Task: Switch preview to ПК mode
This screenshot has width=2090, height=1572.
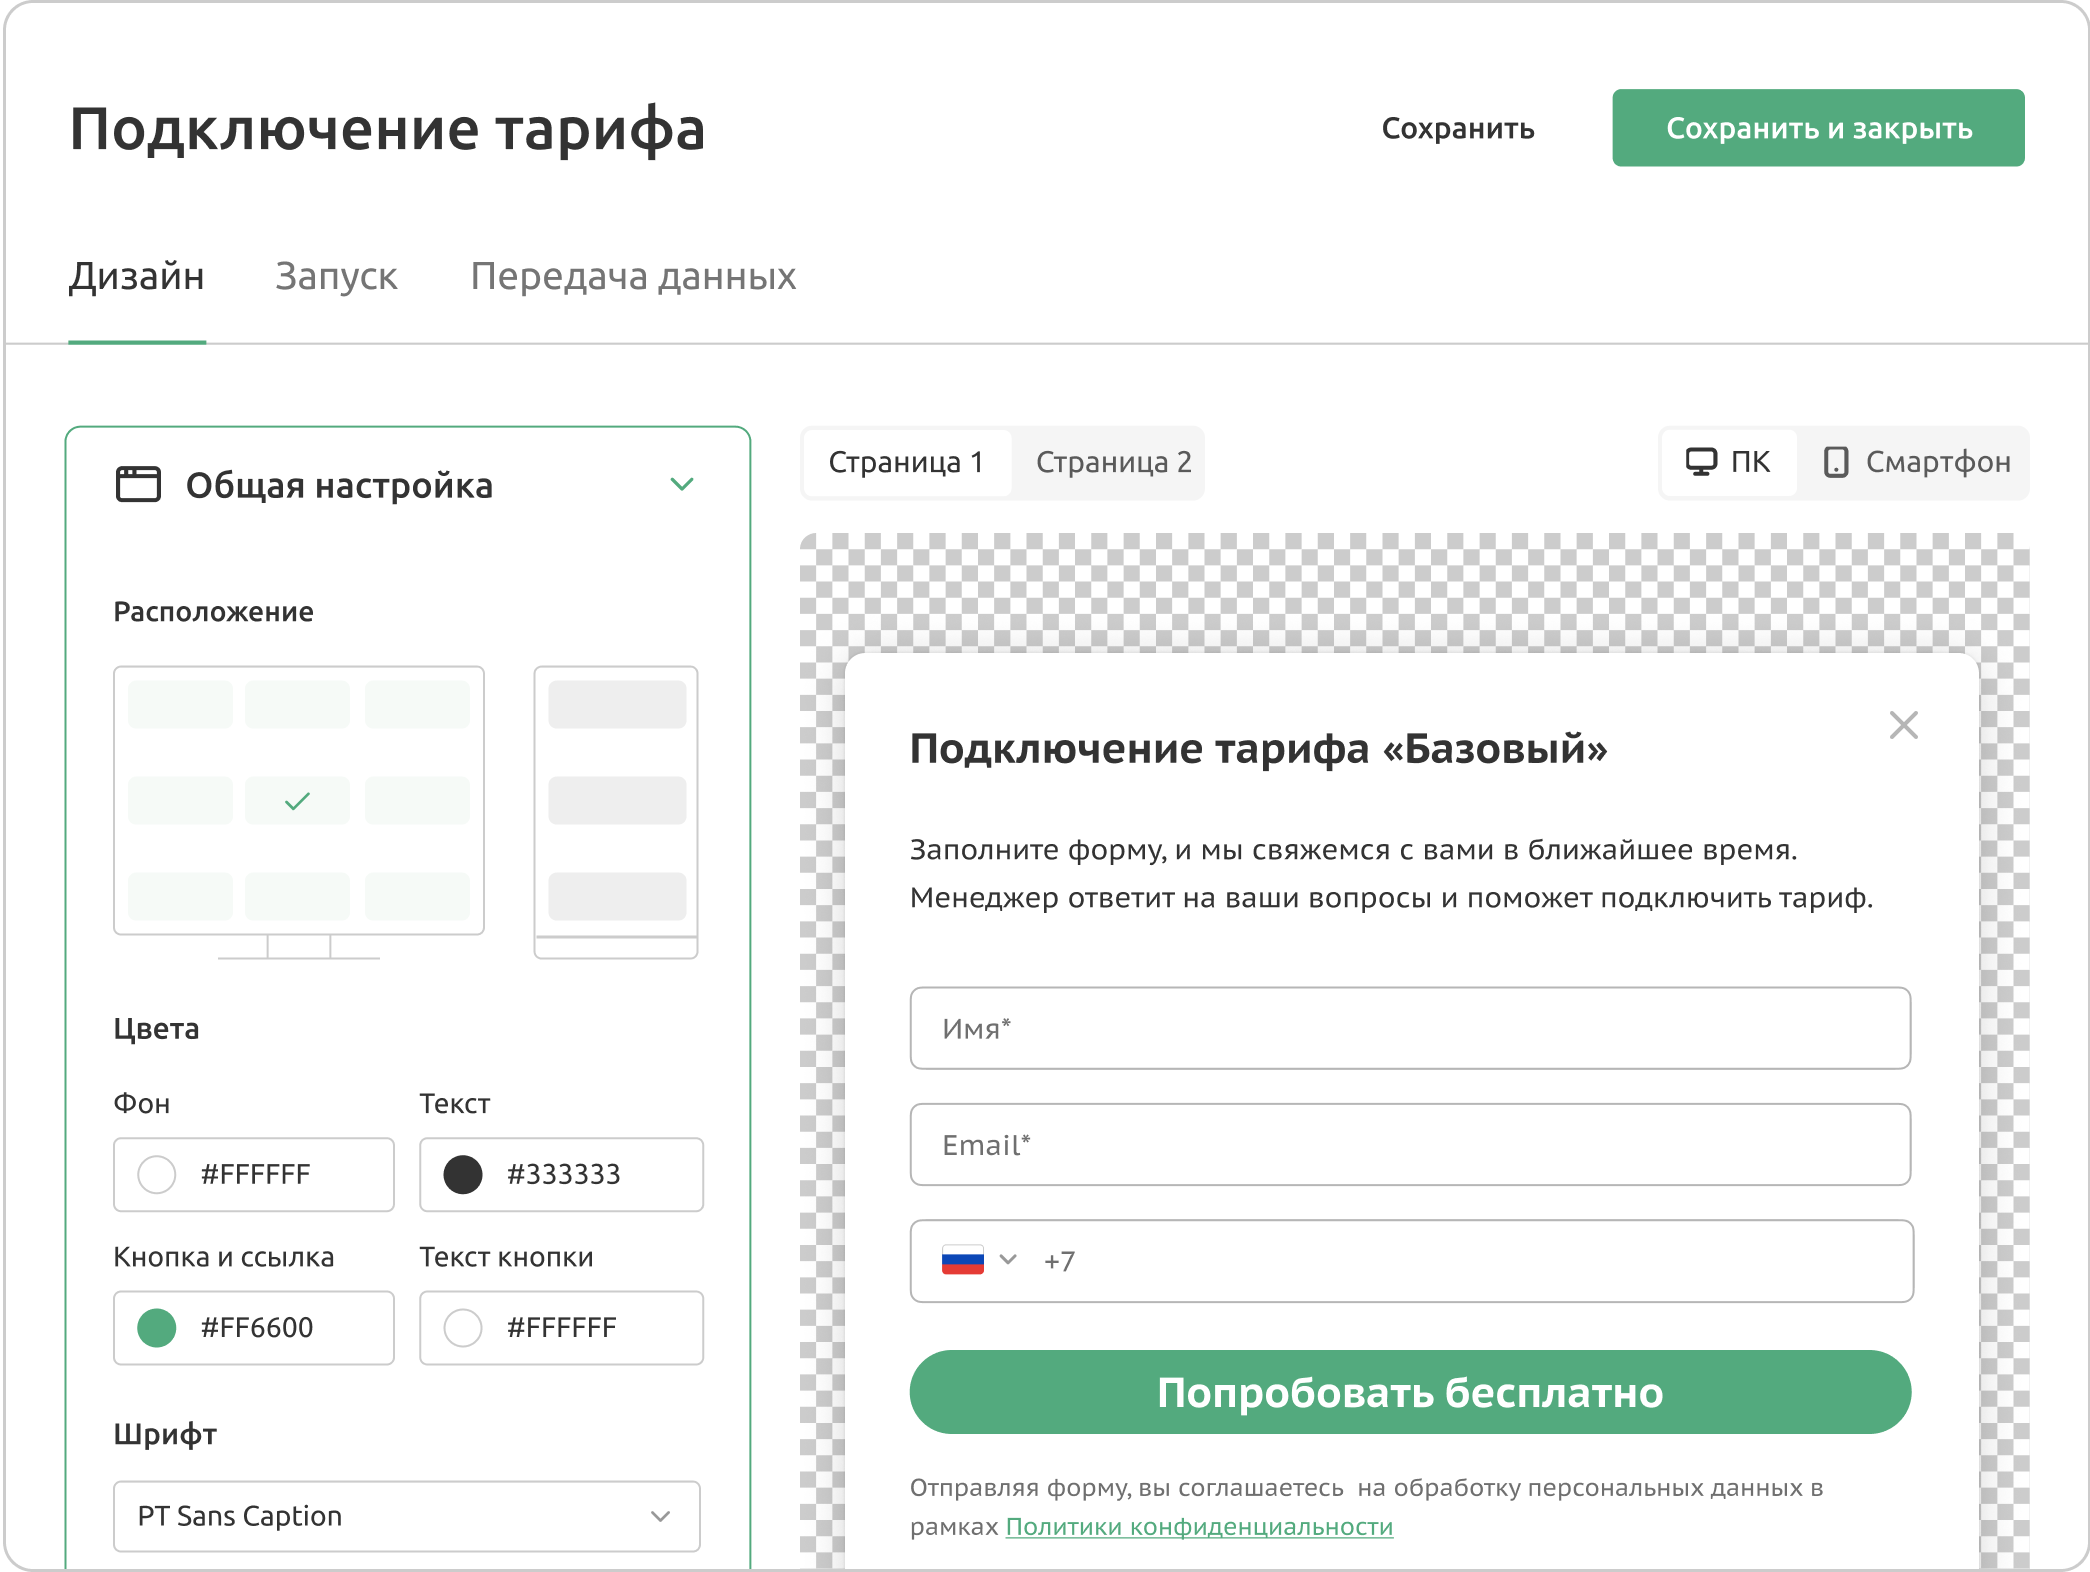Action: coord(1728,462)
